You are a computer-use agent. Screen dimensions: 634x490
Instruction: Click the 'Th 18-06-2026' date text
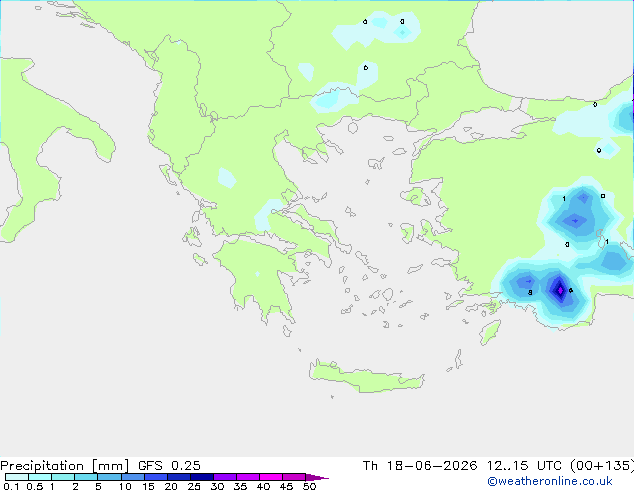pos(420,466)
